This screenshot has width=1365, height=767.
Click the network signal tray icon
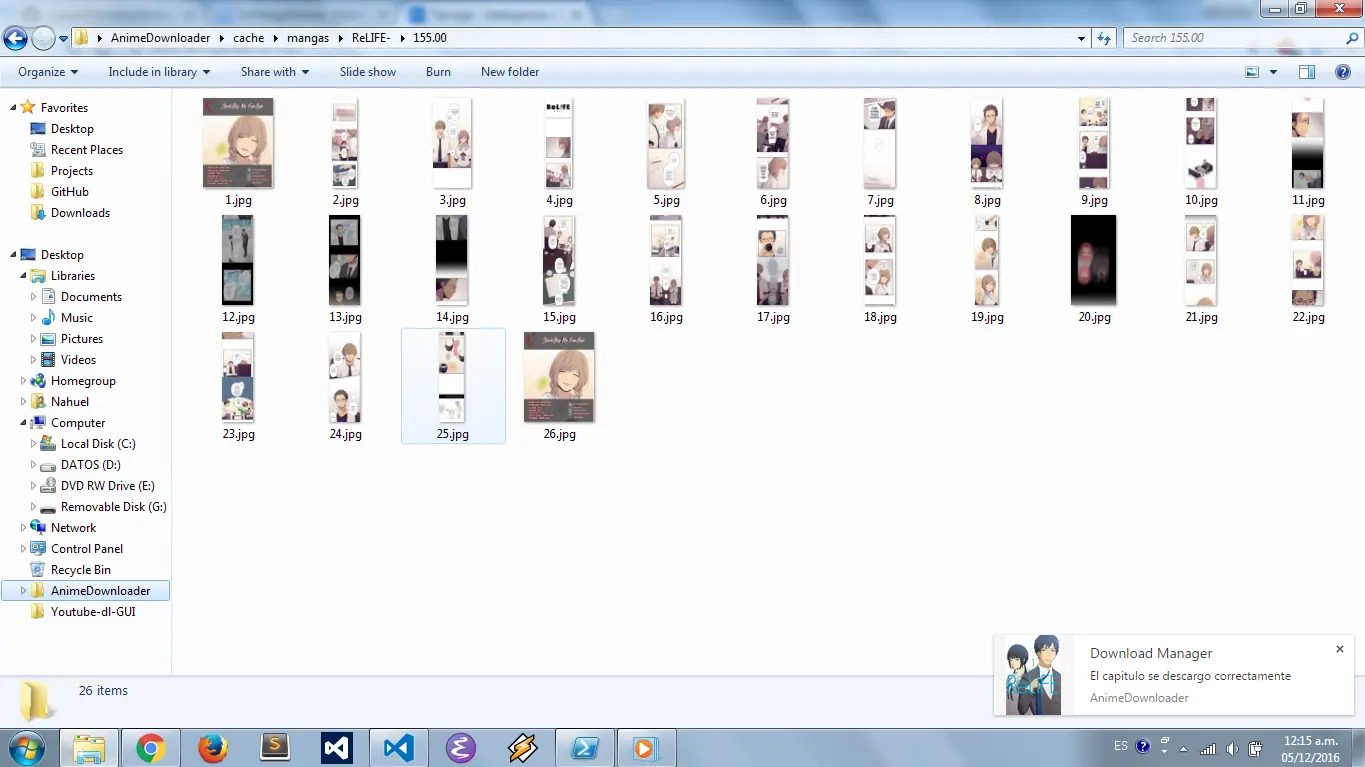click(x=1208, y=749)
